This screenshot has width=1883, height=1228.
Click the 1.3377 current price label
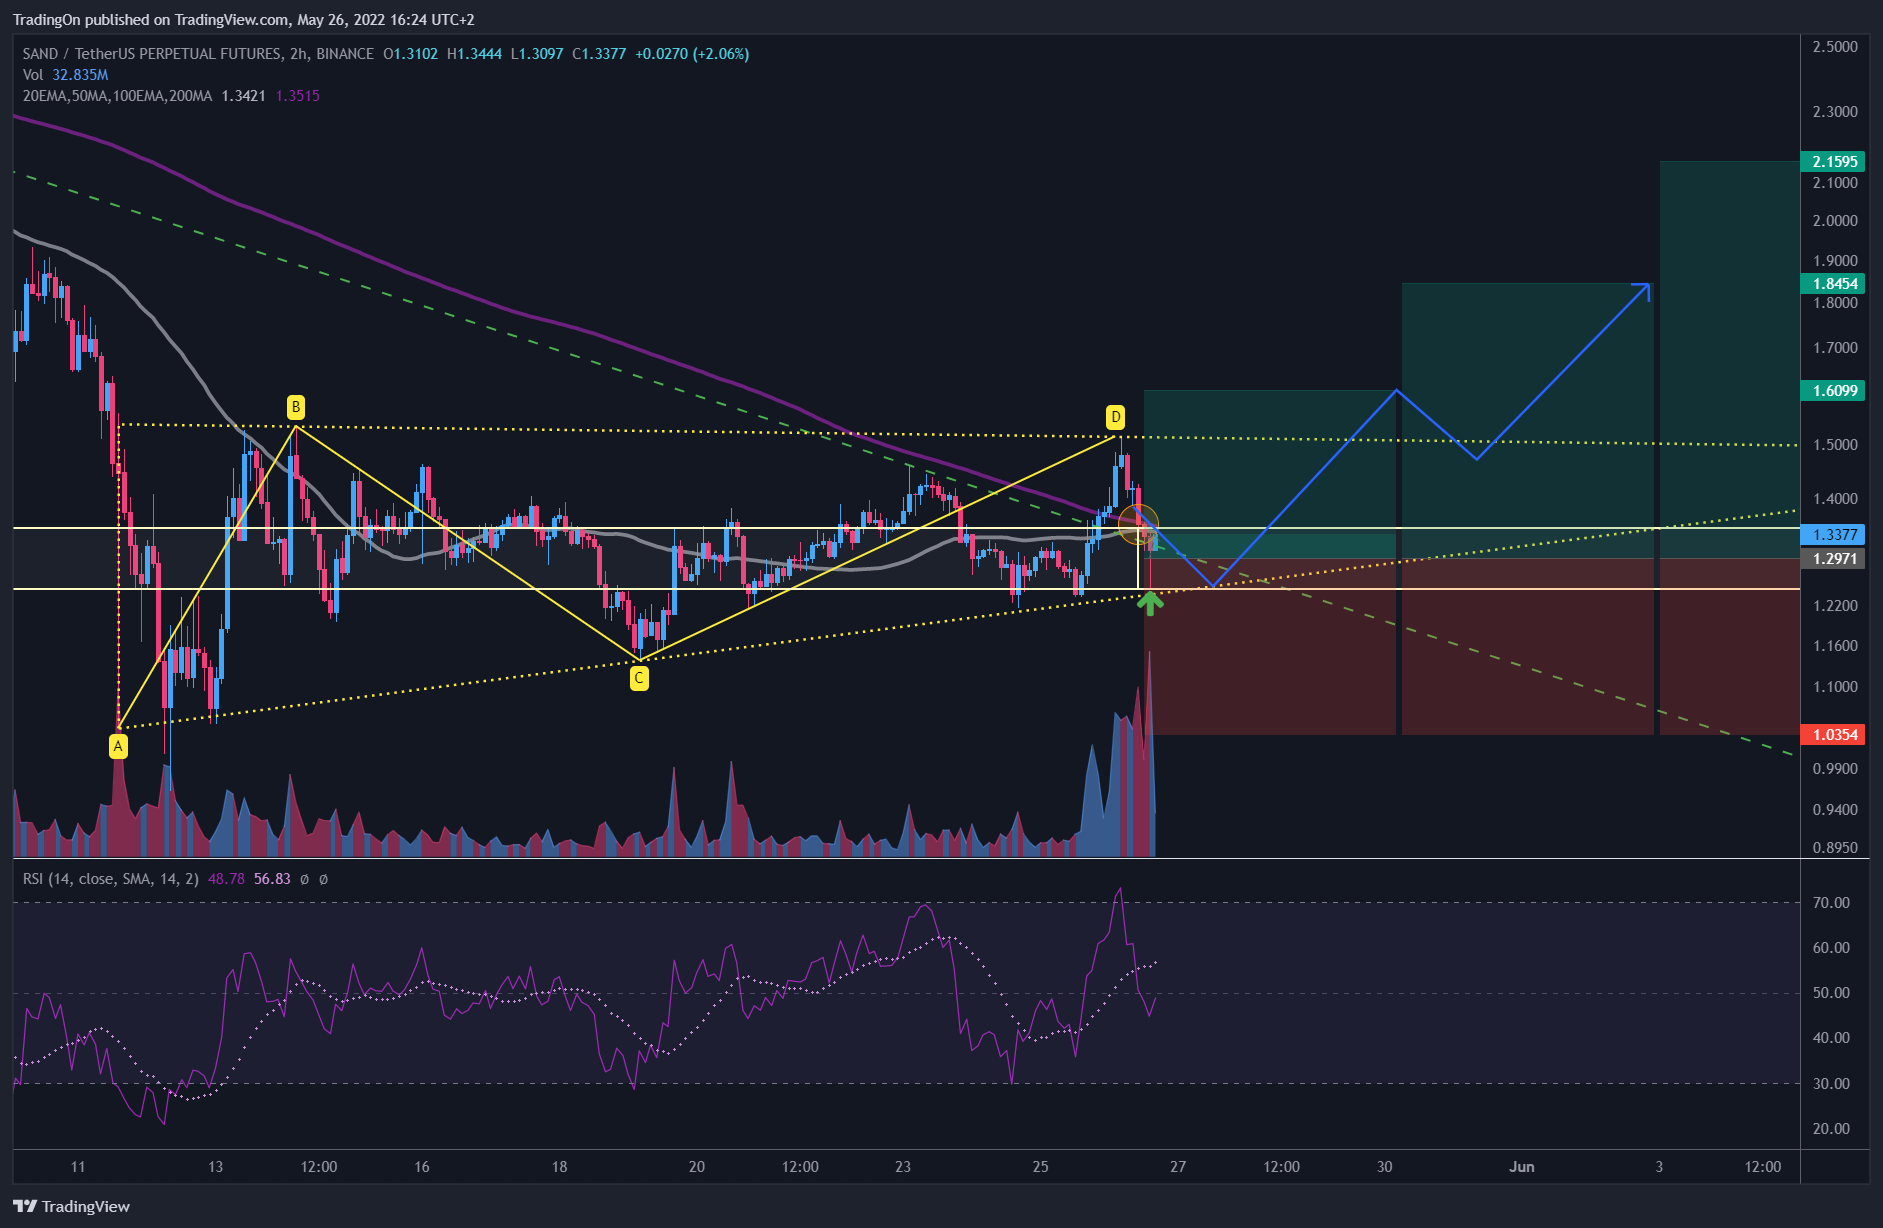[1834, 535]
